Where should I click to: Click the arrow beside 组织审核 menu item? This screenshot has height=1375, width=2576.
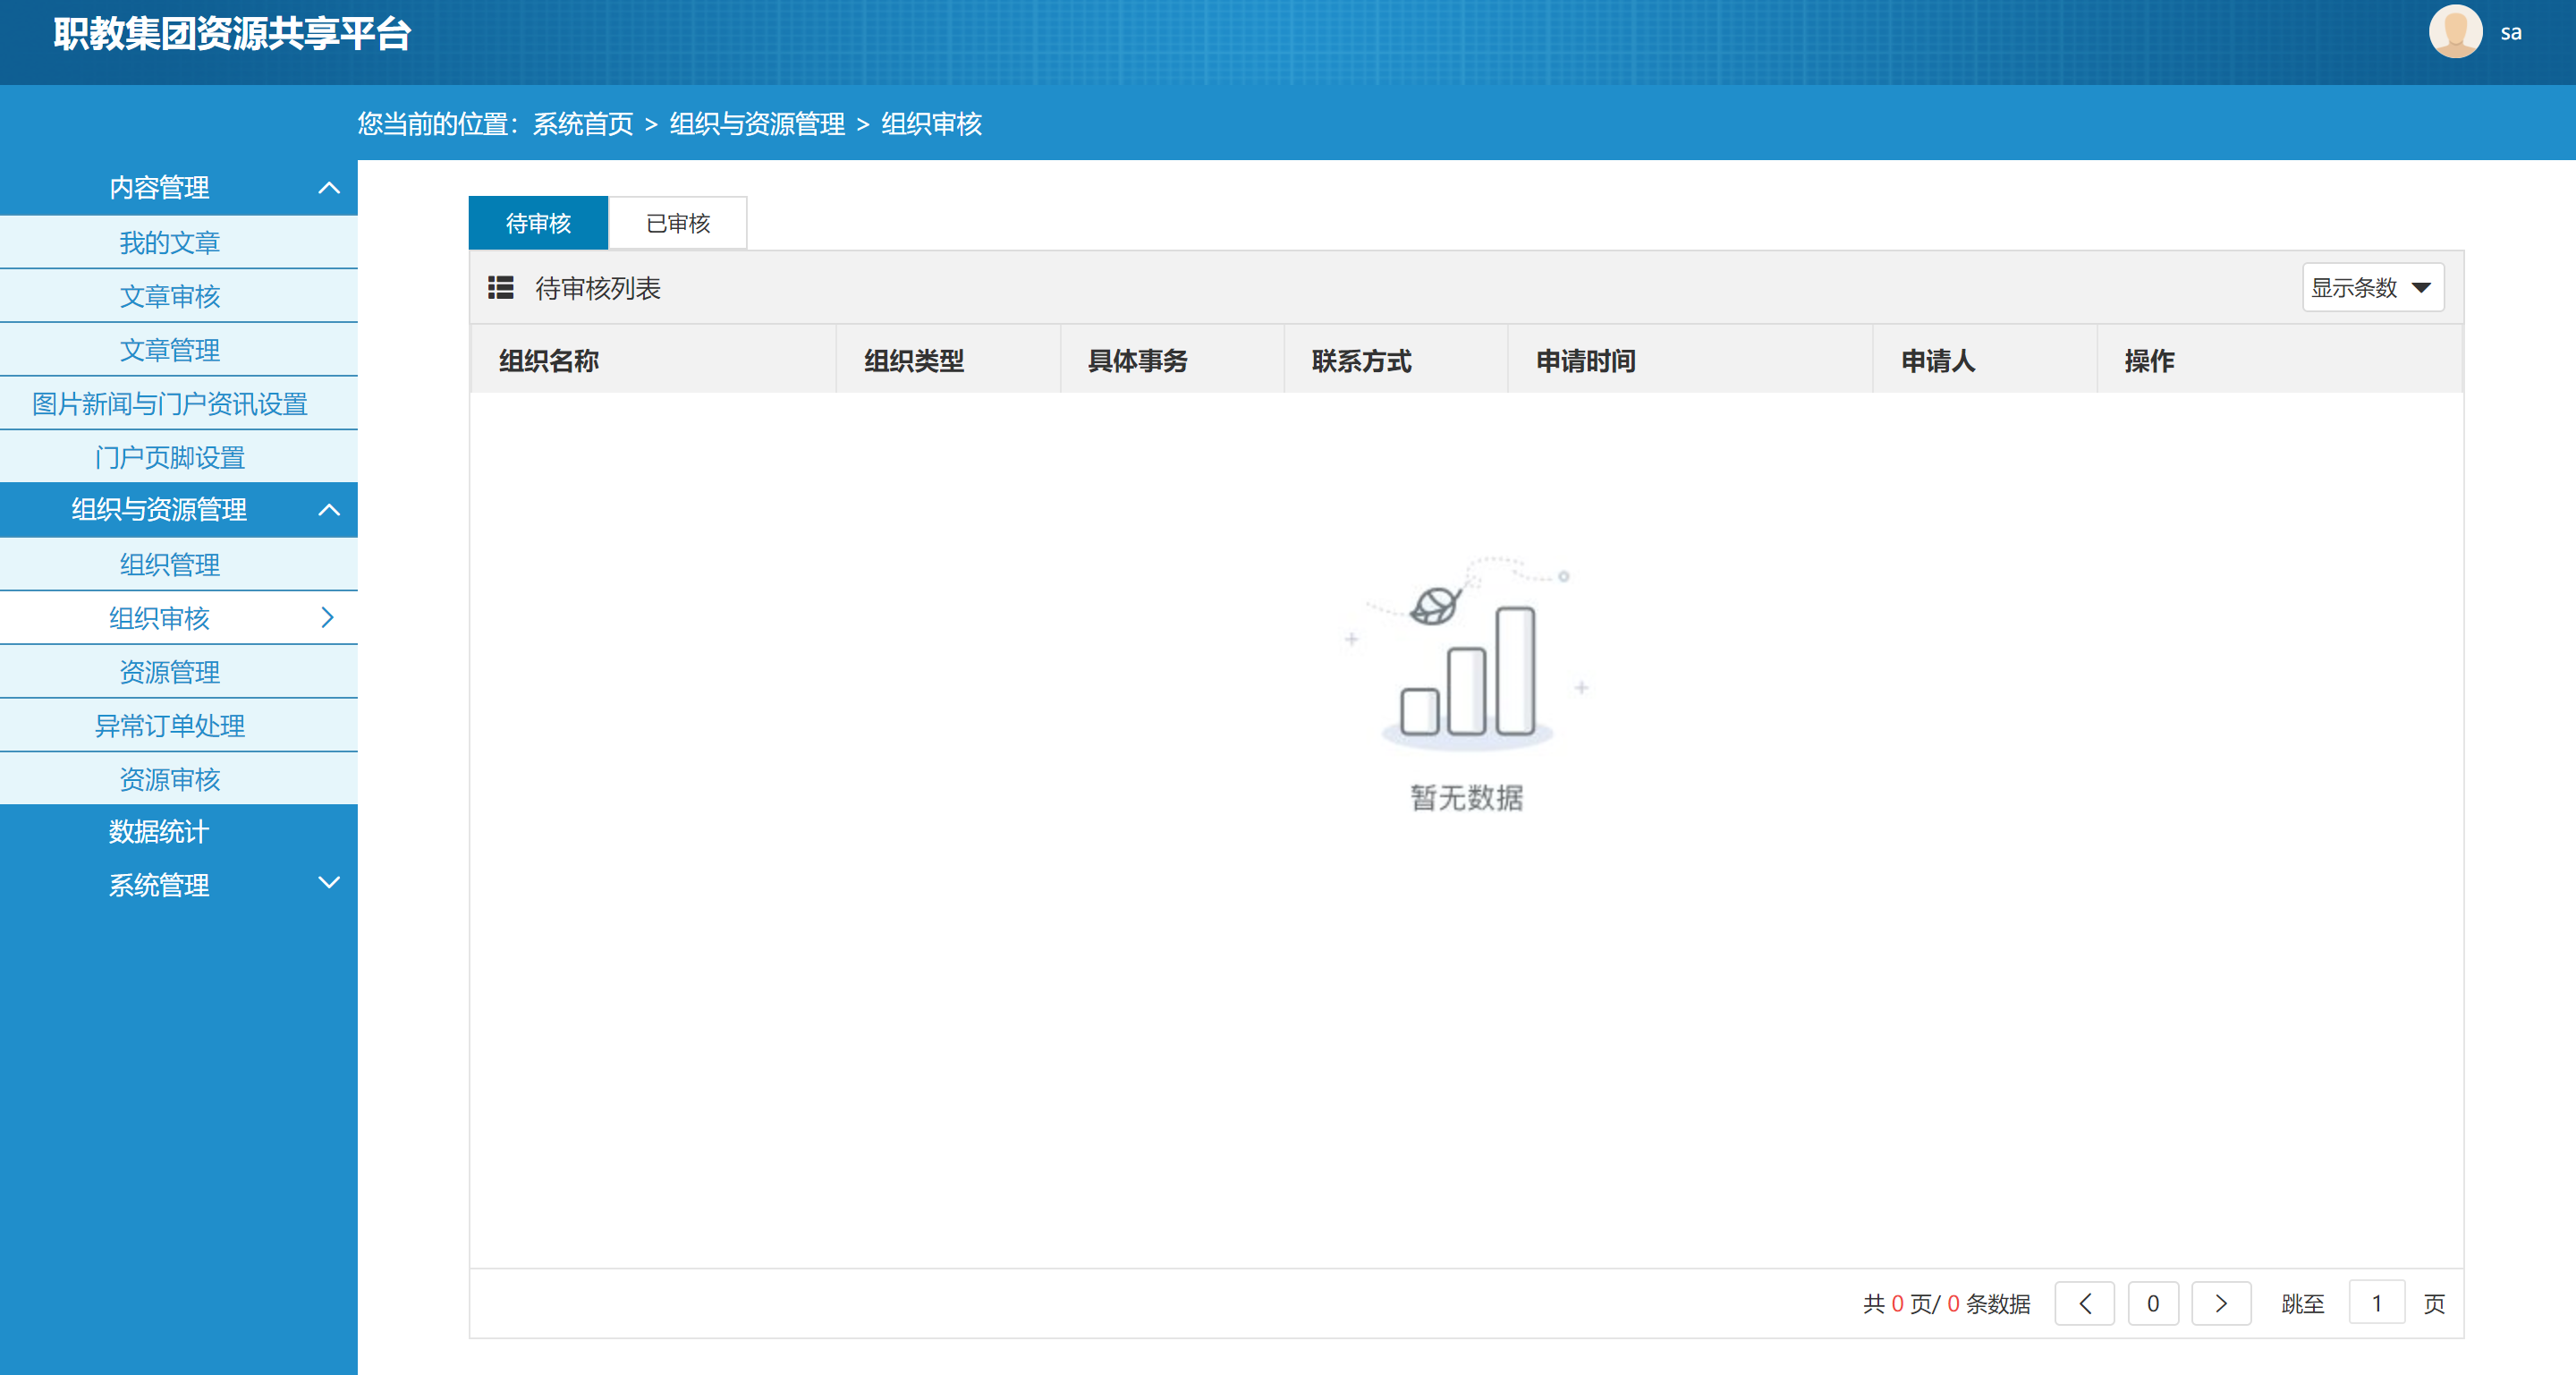[x=327, y=618]
